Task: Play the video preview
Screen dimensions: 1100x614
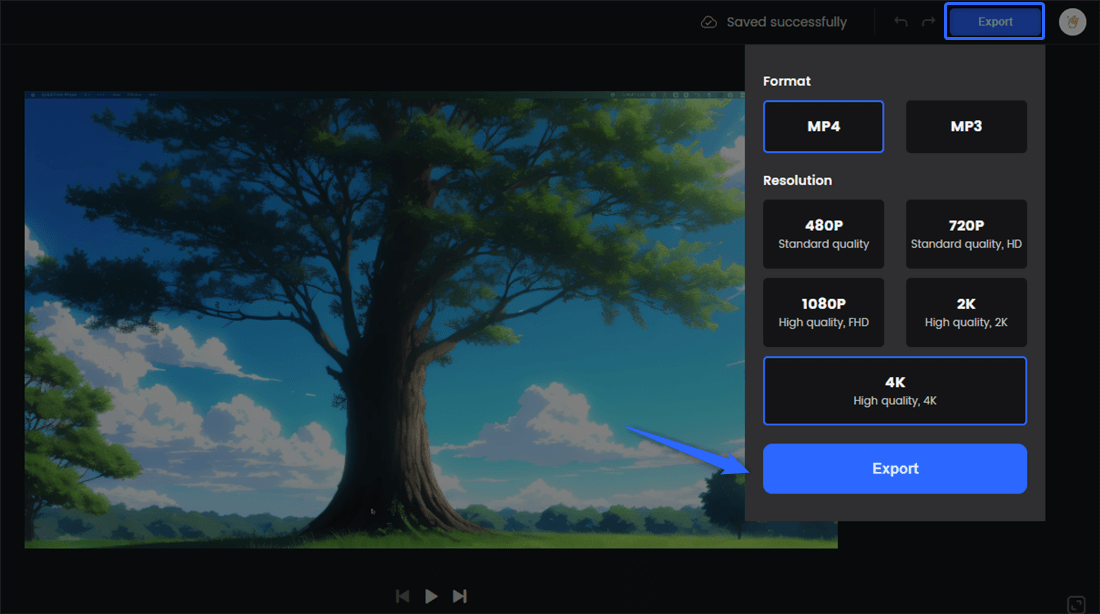Action: pyautogui.click(x=431, y=596)
